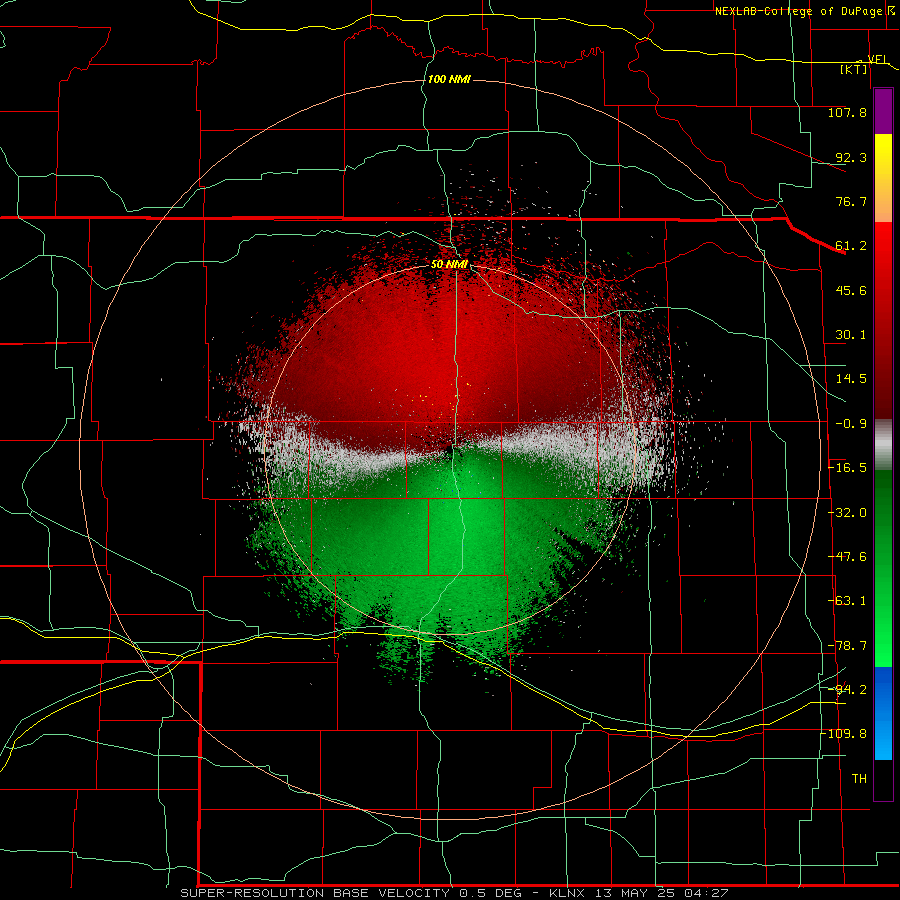900x900 pixels.
Task: Click the KLNX station identifier in the caption
Action: coord(567,893)
